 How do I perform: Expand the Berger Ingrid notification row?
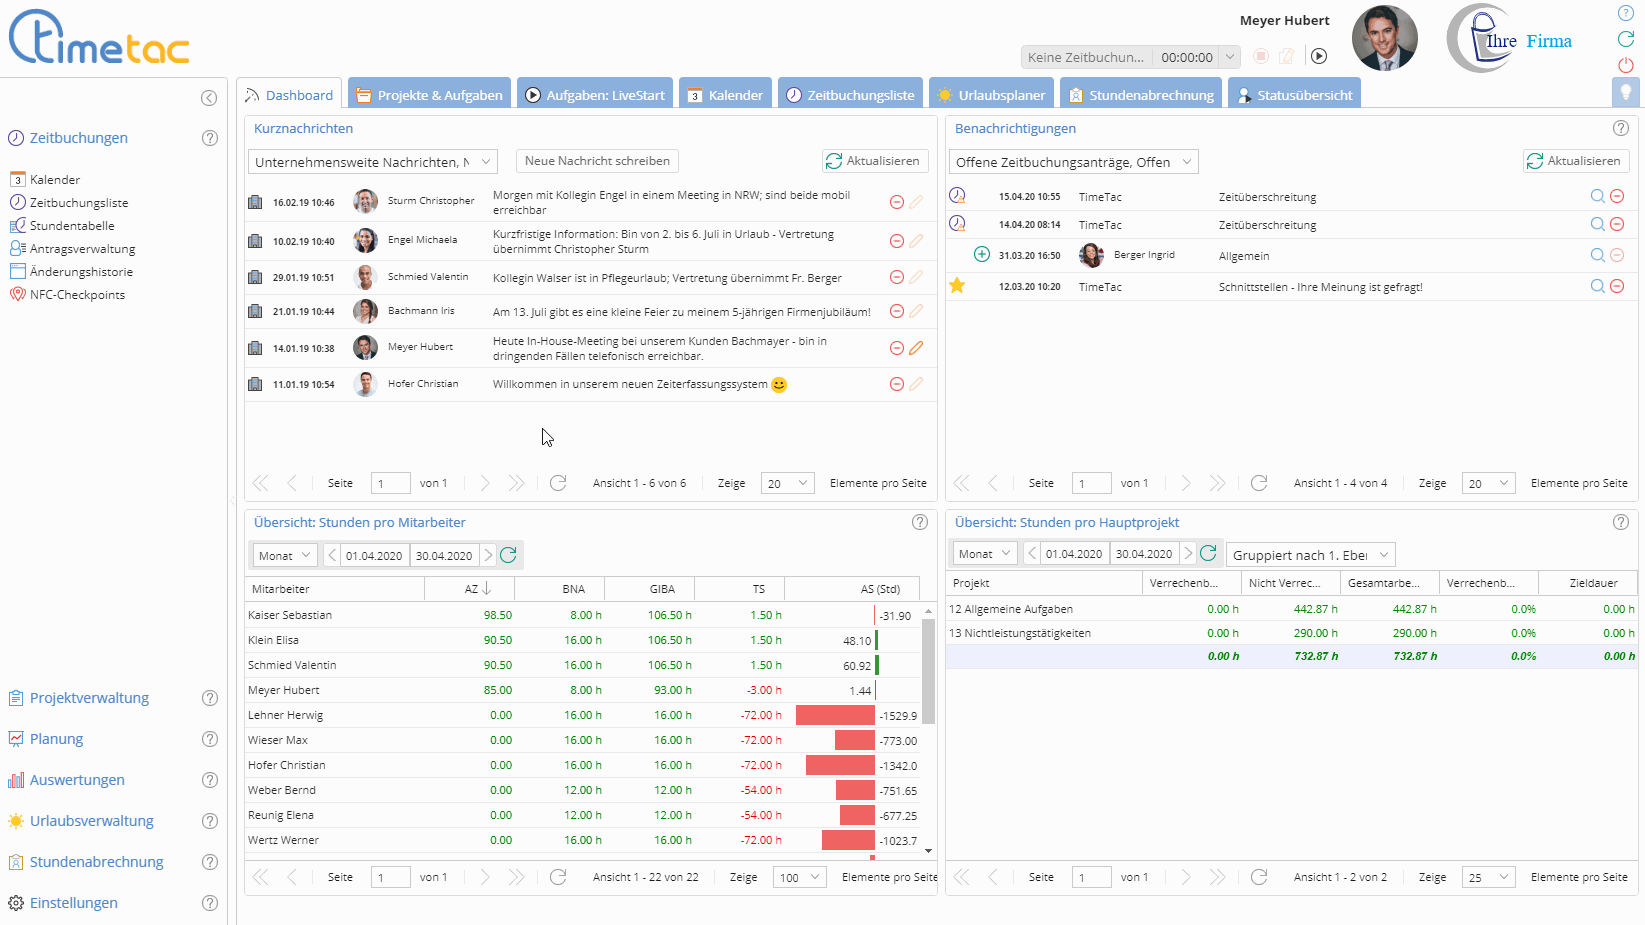[x=982, y=255]
